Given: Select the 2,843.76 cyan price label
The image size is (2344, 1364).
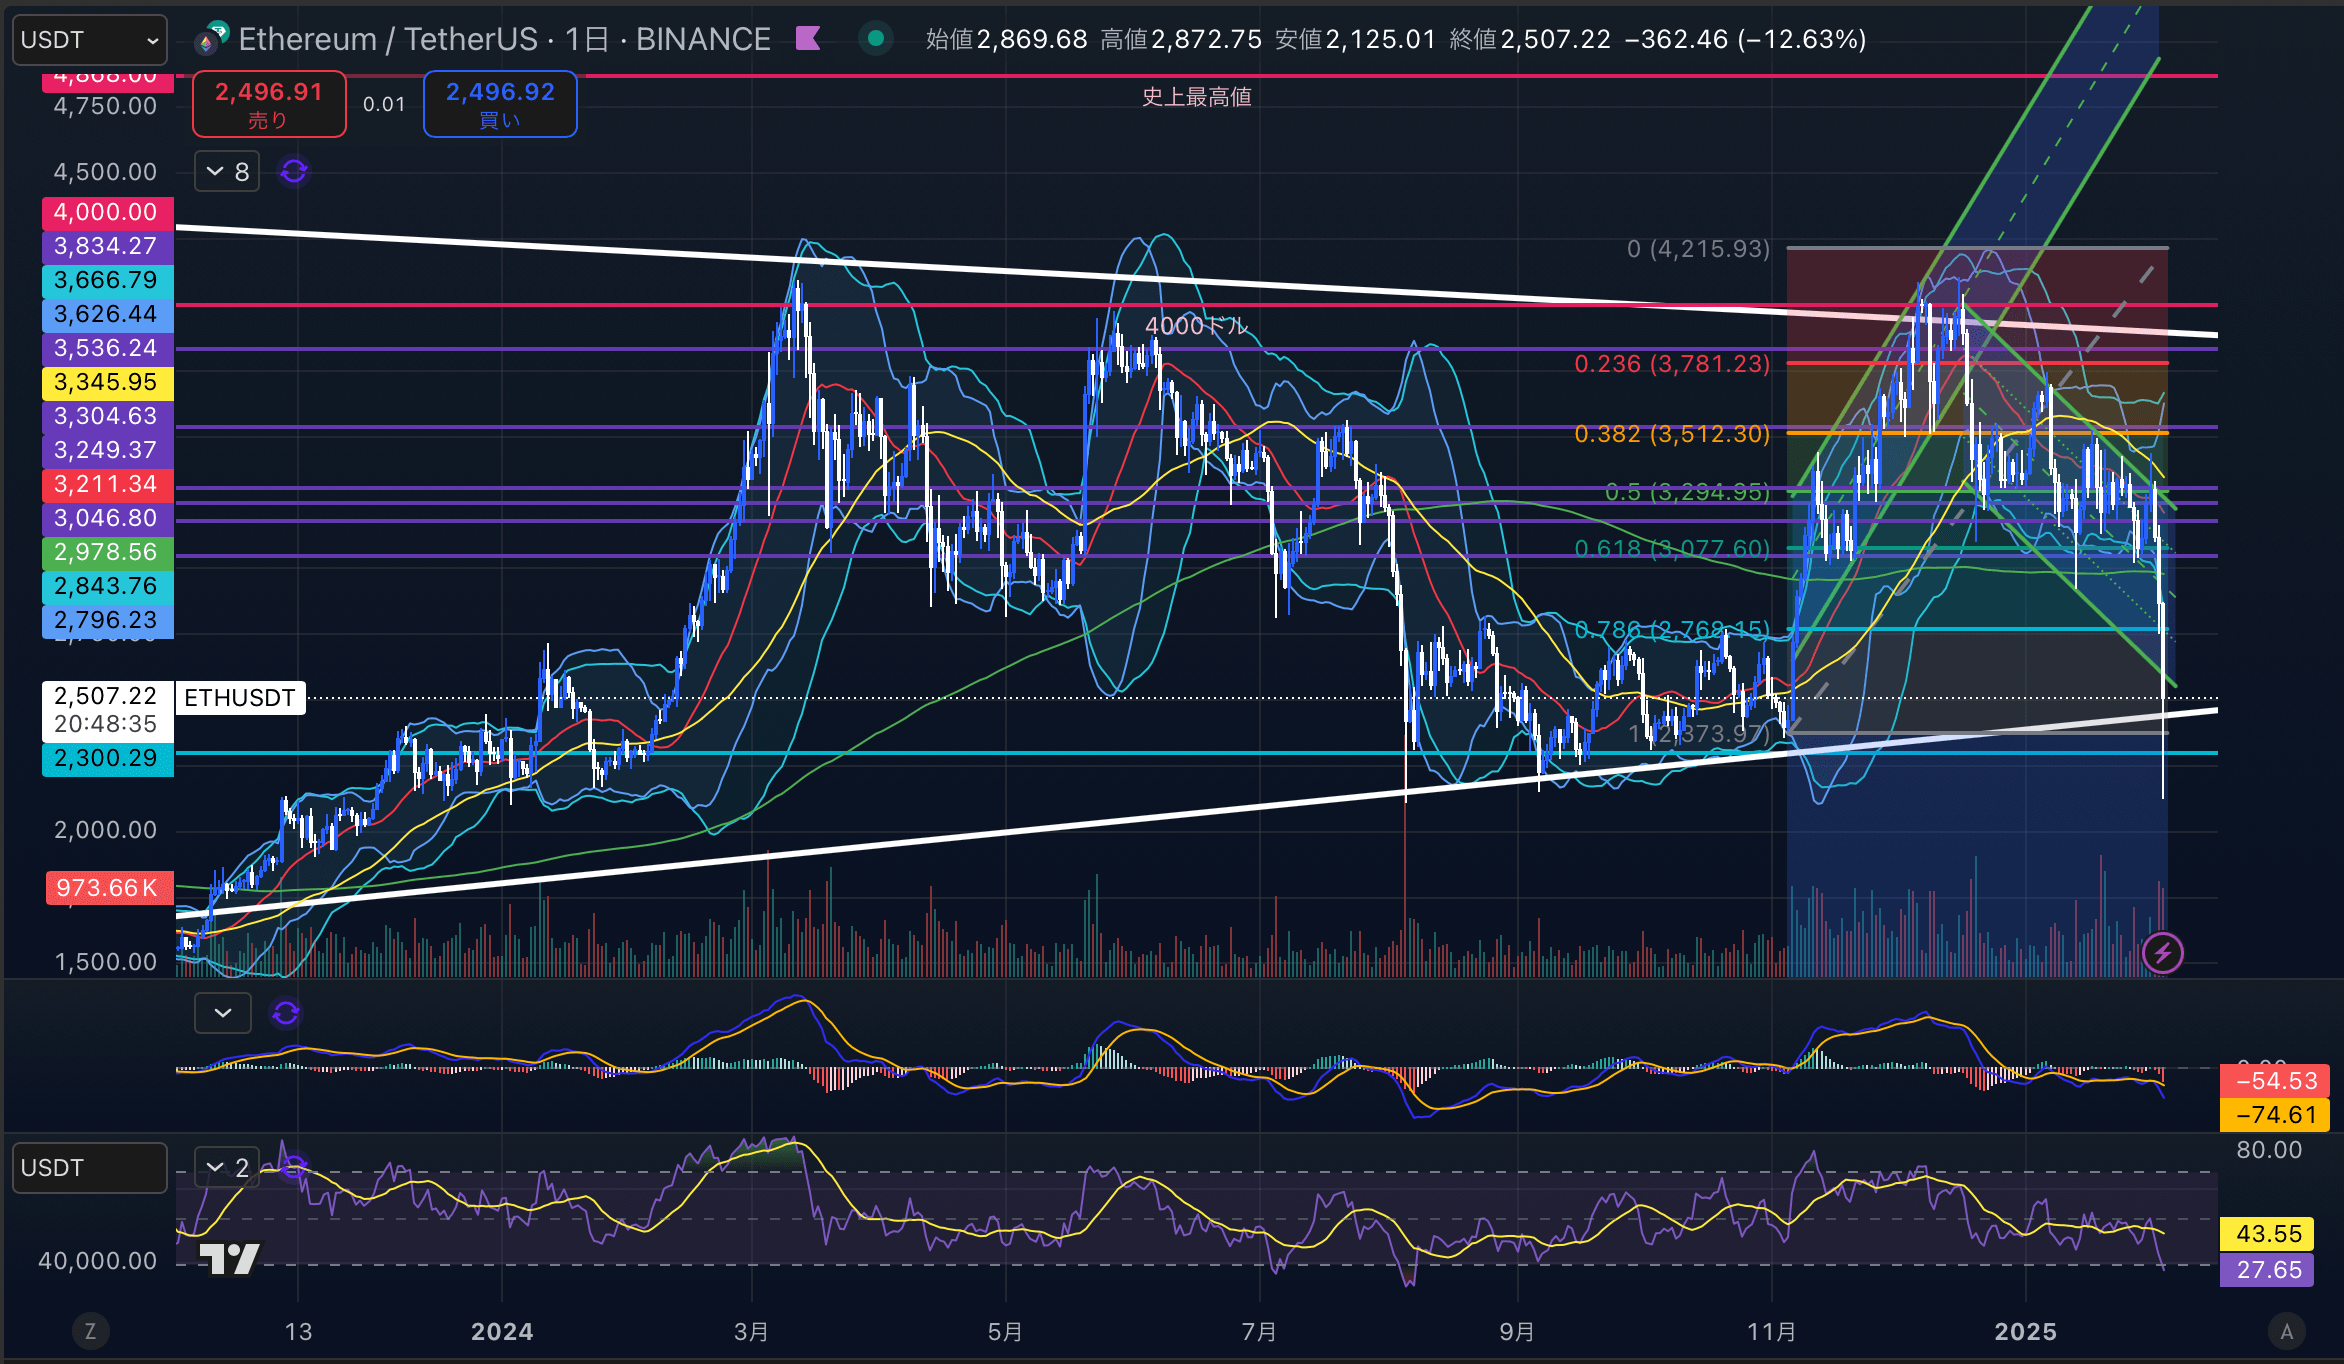Looking at the screenshot, I should (x=107, y=586).
